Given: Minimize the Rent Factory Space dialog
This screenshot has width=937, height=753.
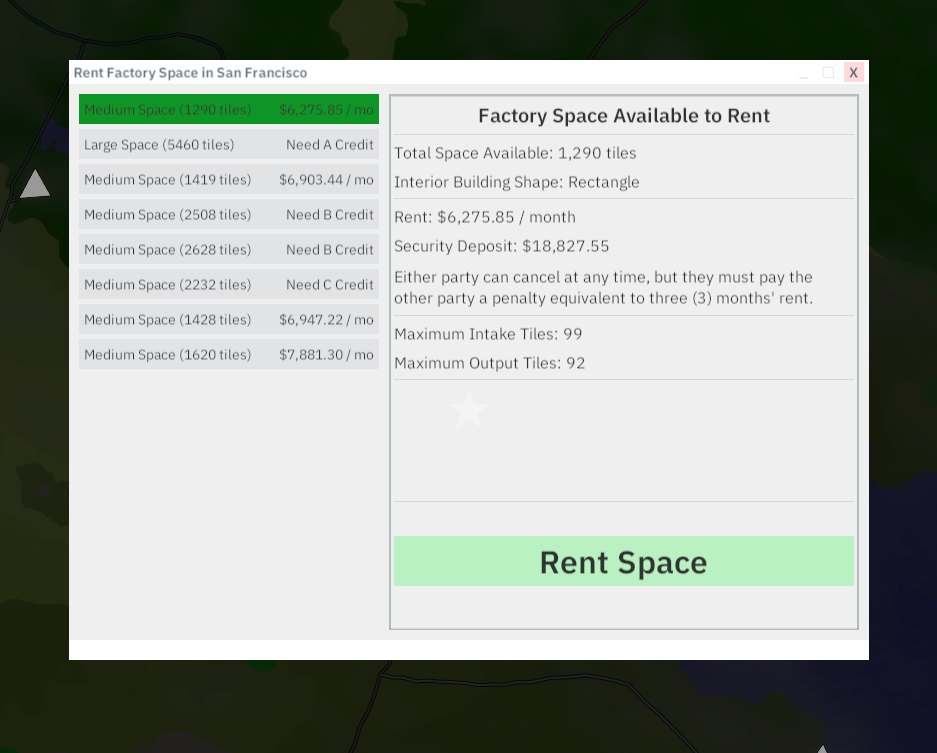Looking at the screenshot, I should (x=803, y=73).
